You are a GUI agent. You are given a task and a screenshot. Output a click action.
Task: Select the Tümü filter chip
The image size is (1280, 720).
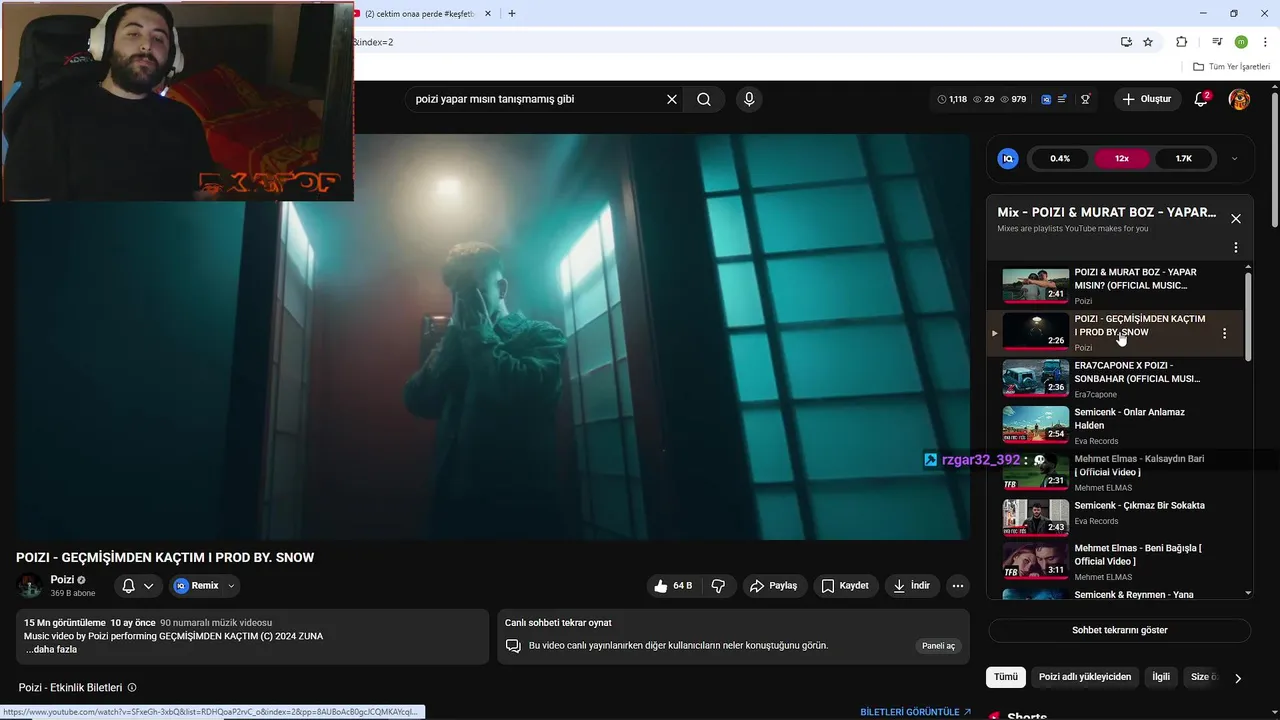1006,677
